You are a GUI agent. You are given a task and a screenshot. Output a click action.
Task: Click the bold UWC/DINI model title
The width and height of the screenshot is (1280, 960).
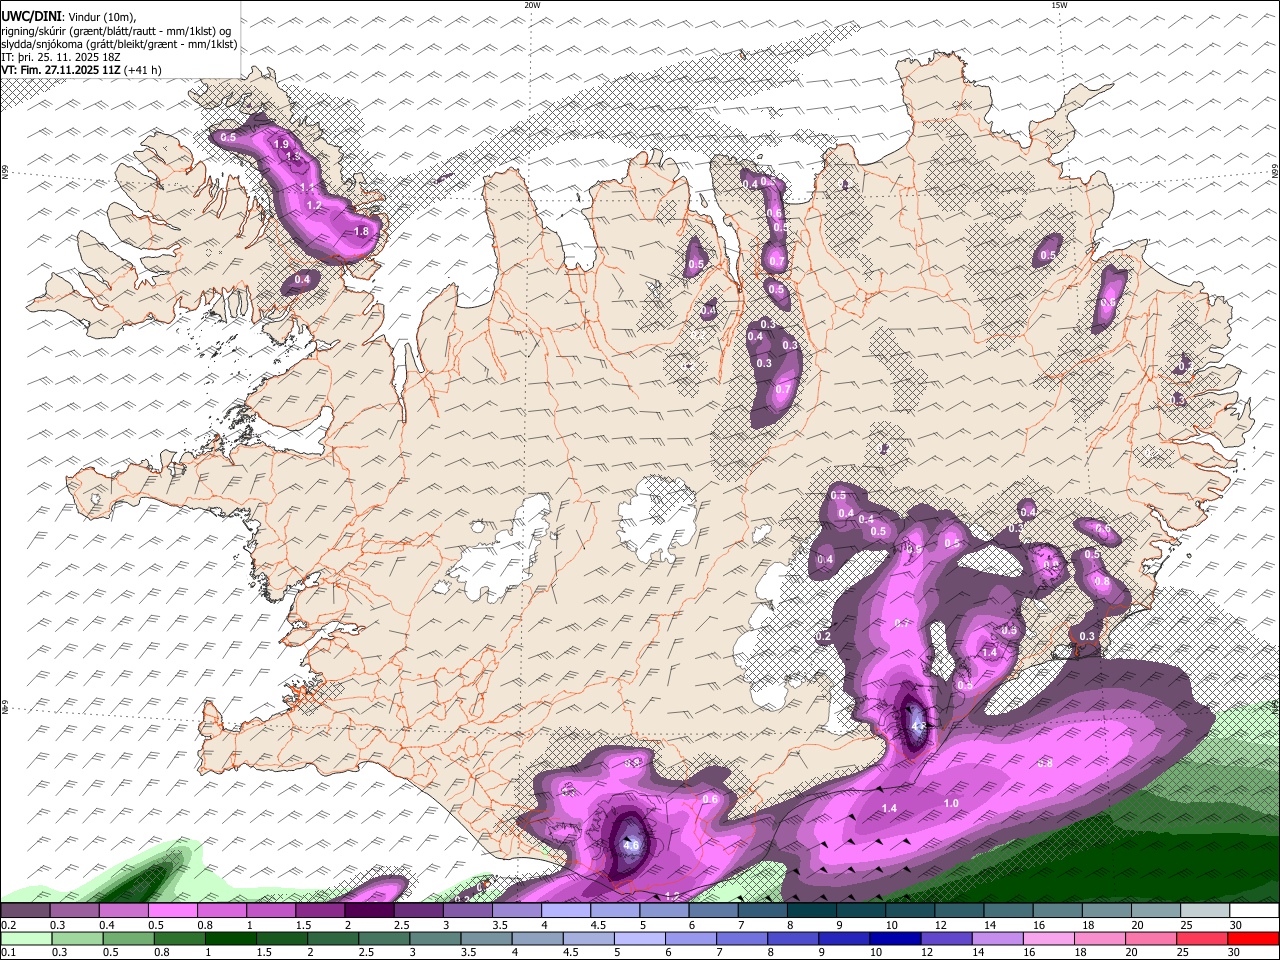click(31, 16)
